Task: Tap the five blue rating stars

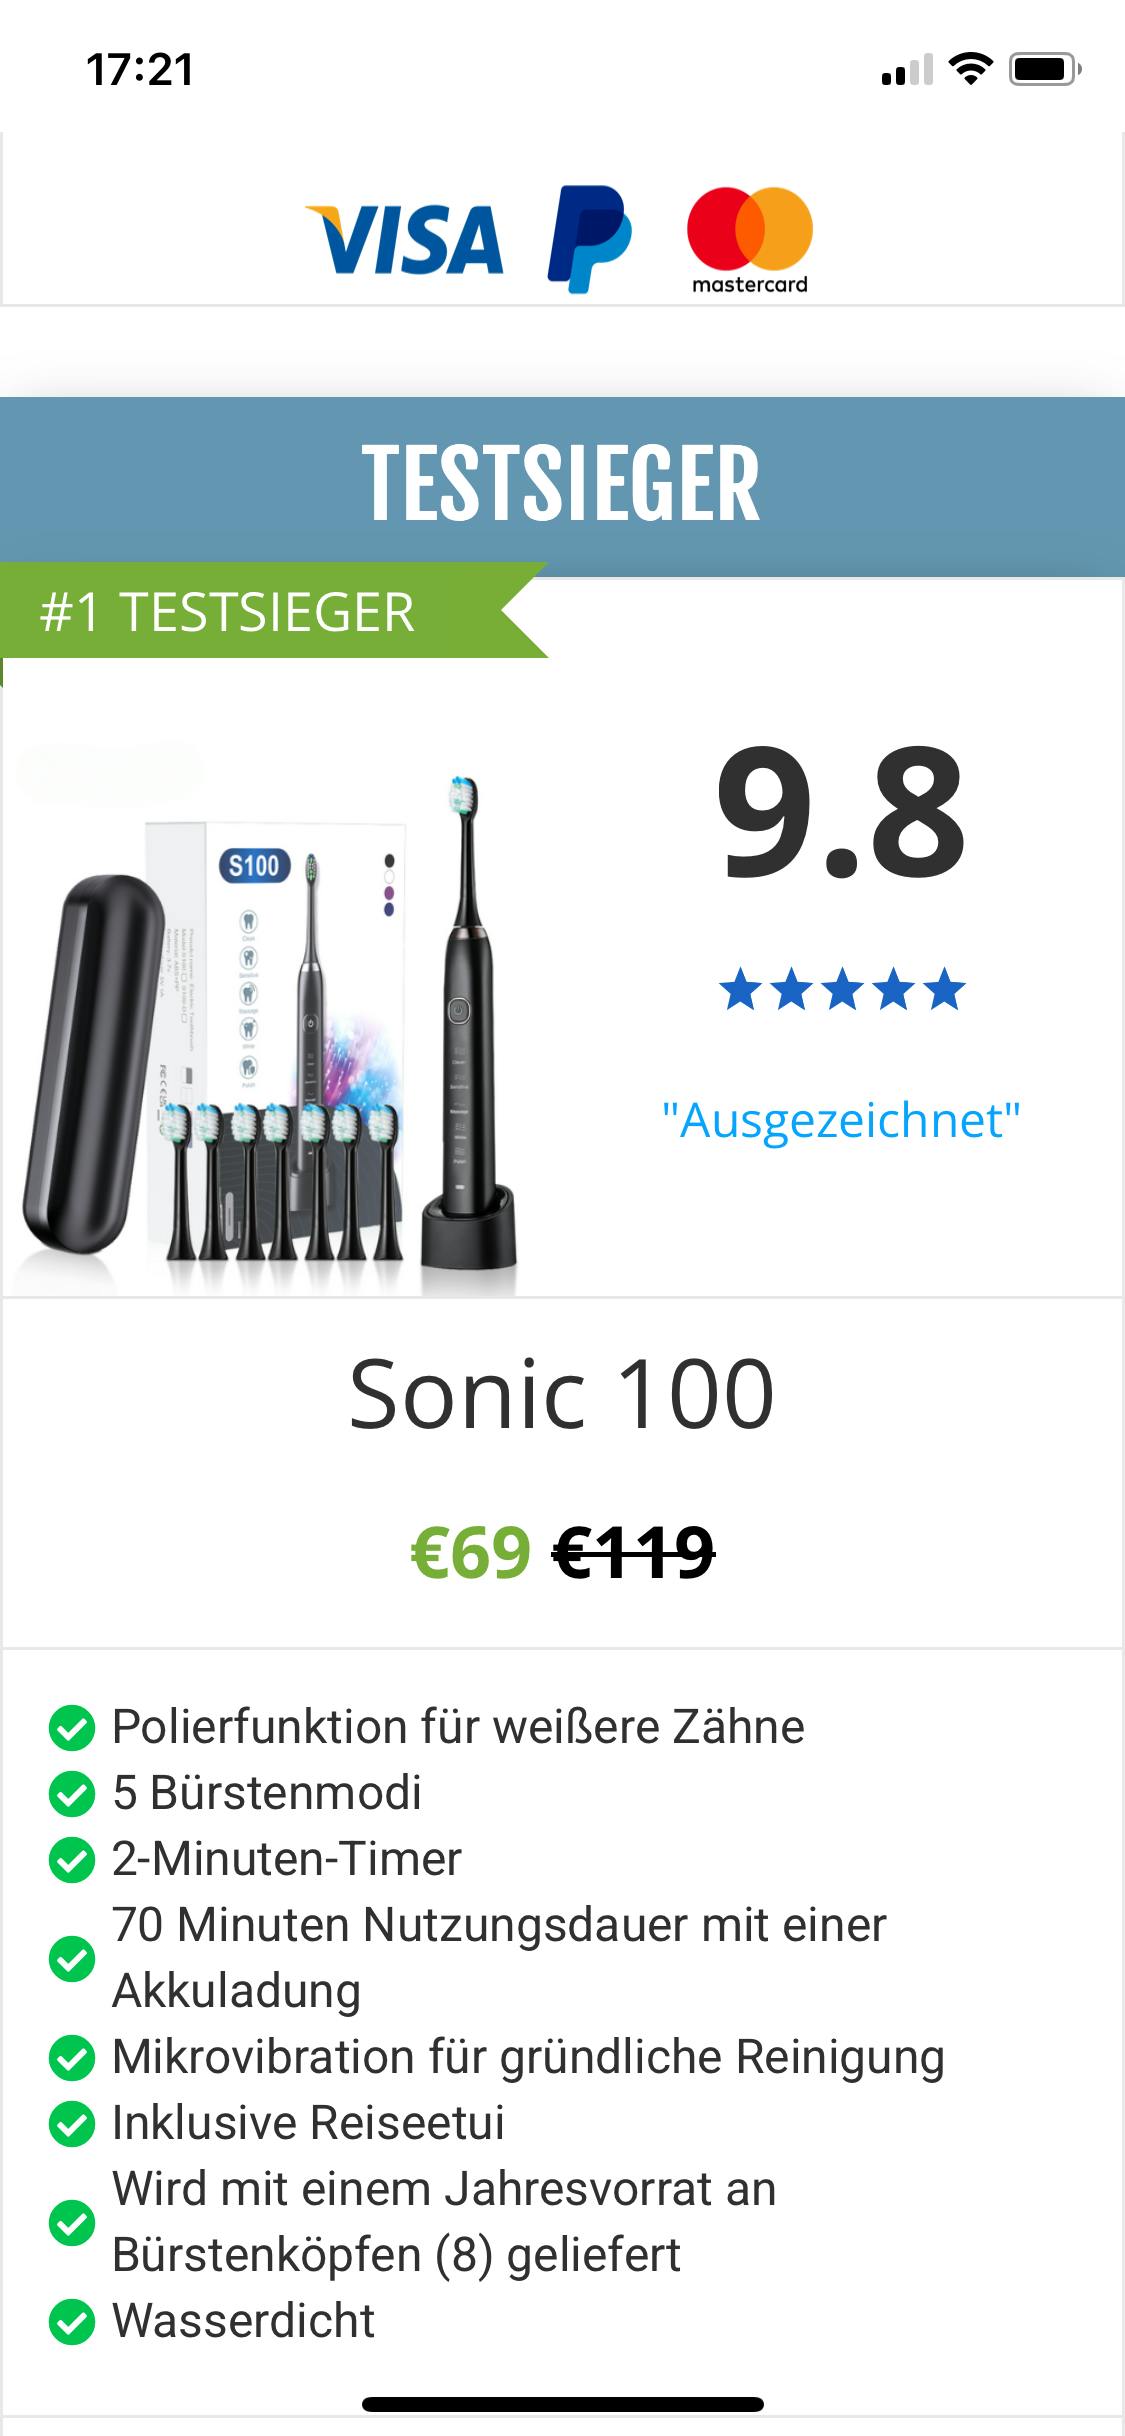Action: pos(842,990)
